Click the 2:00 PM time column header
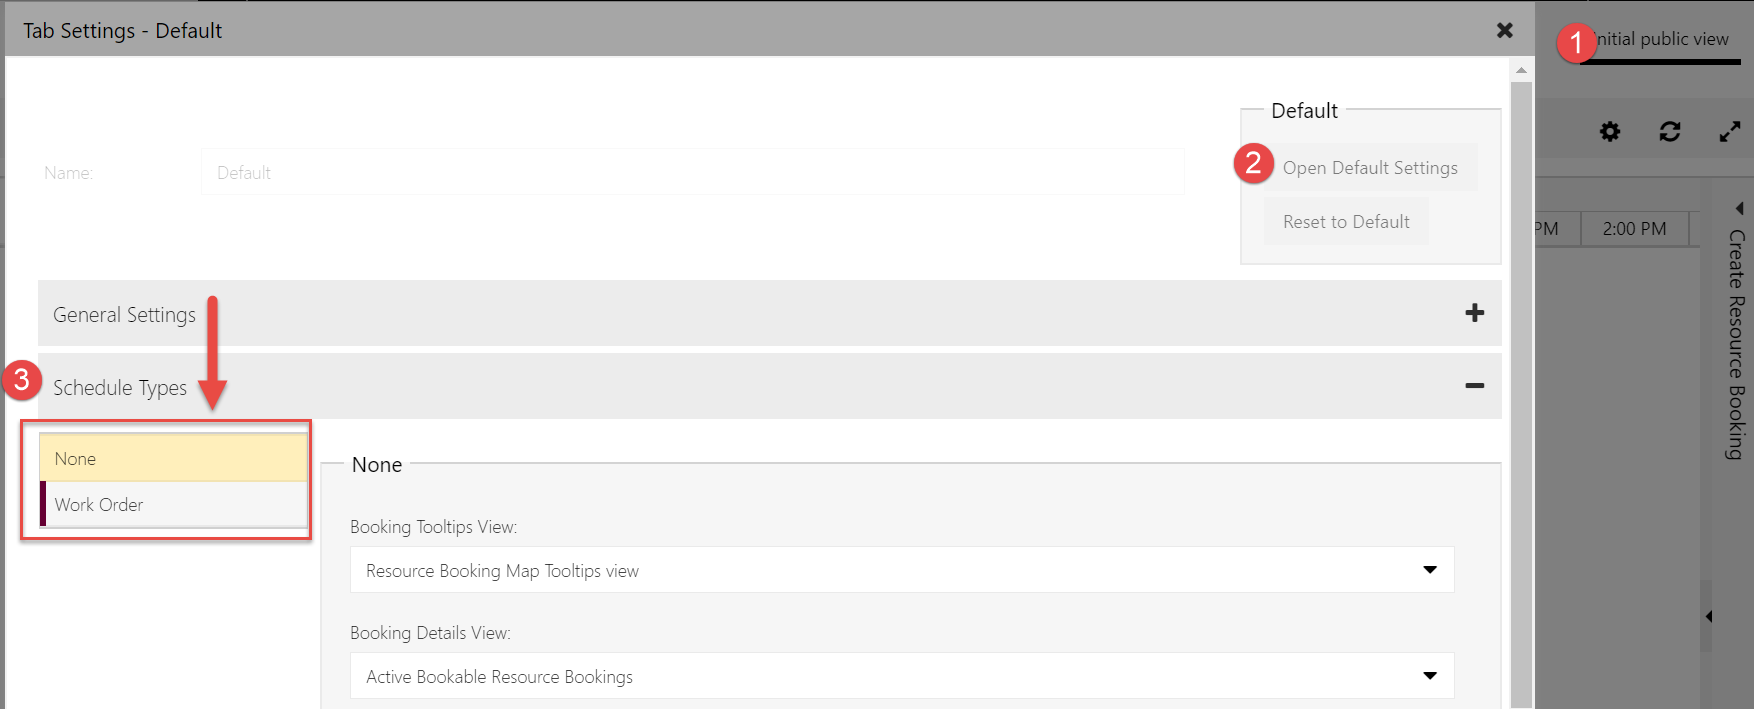 pos(1634,228)
